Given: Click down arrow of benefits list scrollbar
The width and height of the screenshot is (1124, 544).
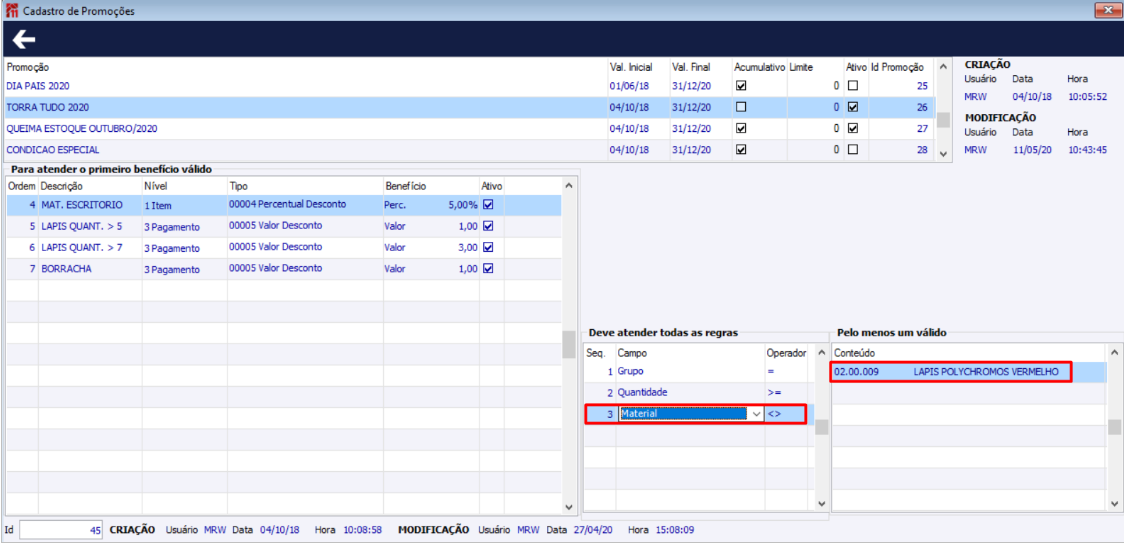Looking at the screenshot, I should 568,505.
